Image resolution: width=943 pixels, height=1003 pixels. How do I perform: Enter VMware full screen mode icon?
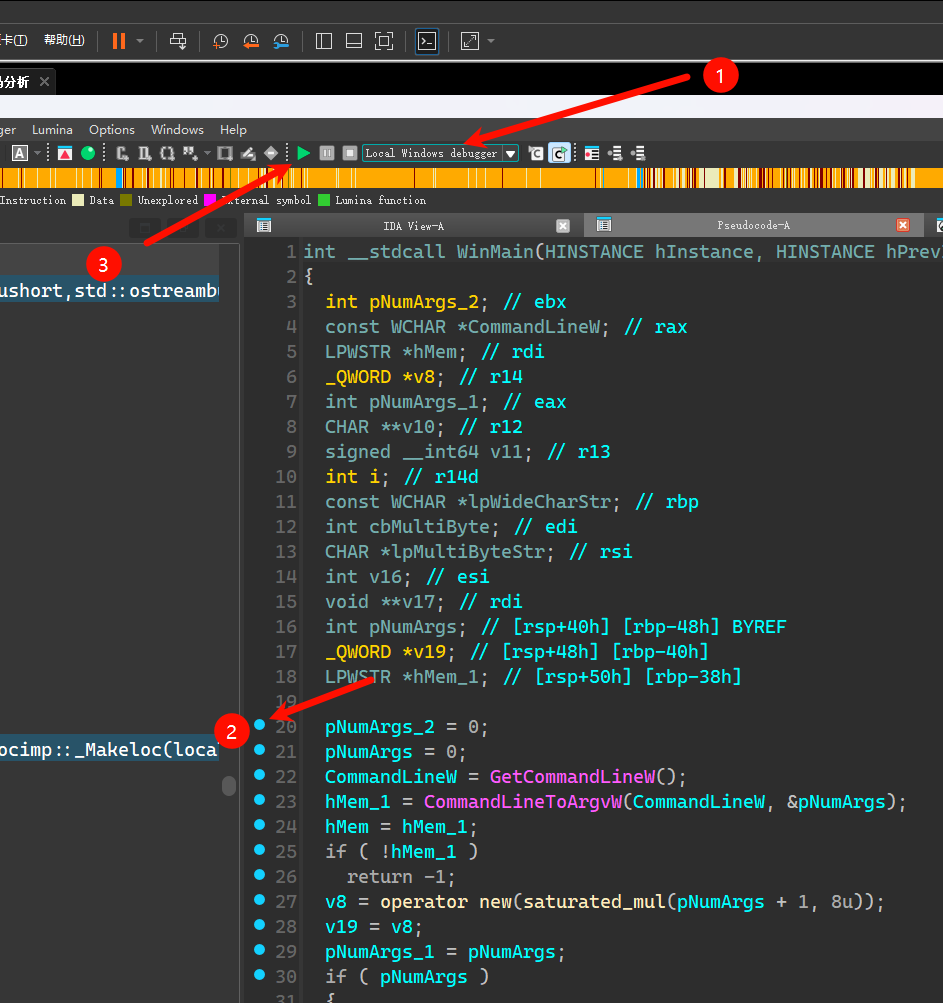pyautogui.click(x=384, y=41)
